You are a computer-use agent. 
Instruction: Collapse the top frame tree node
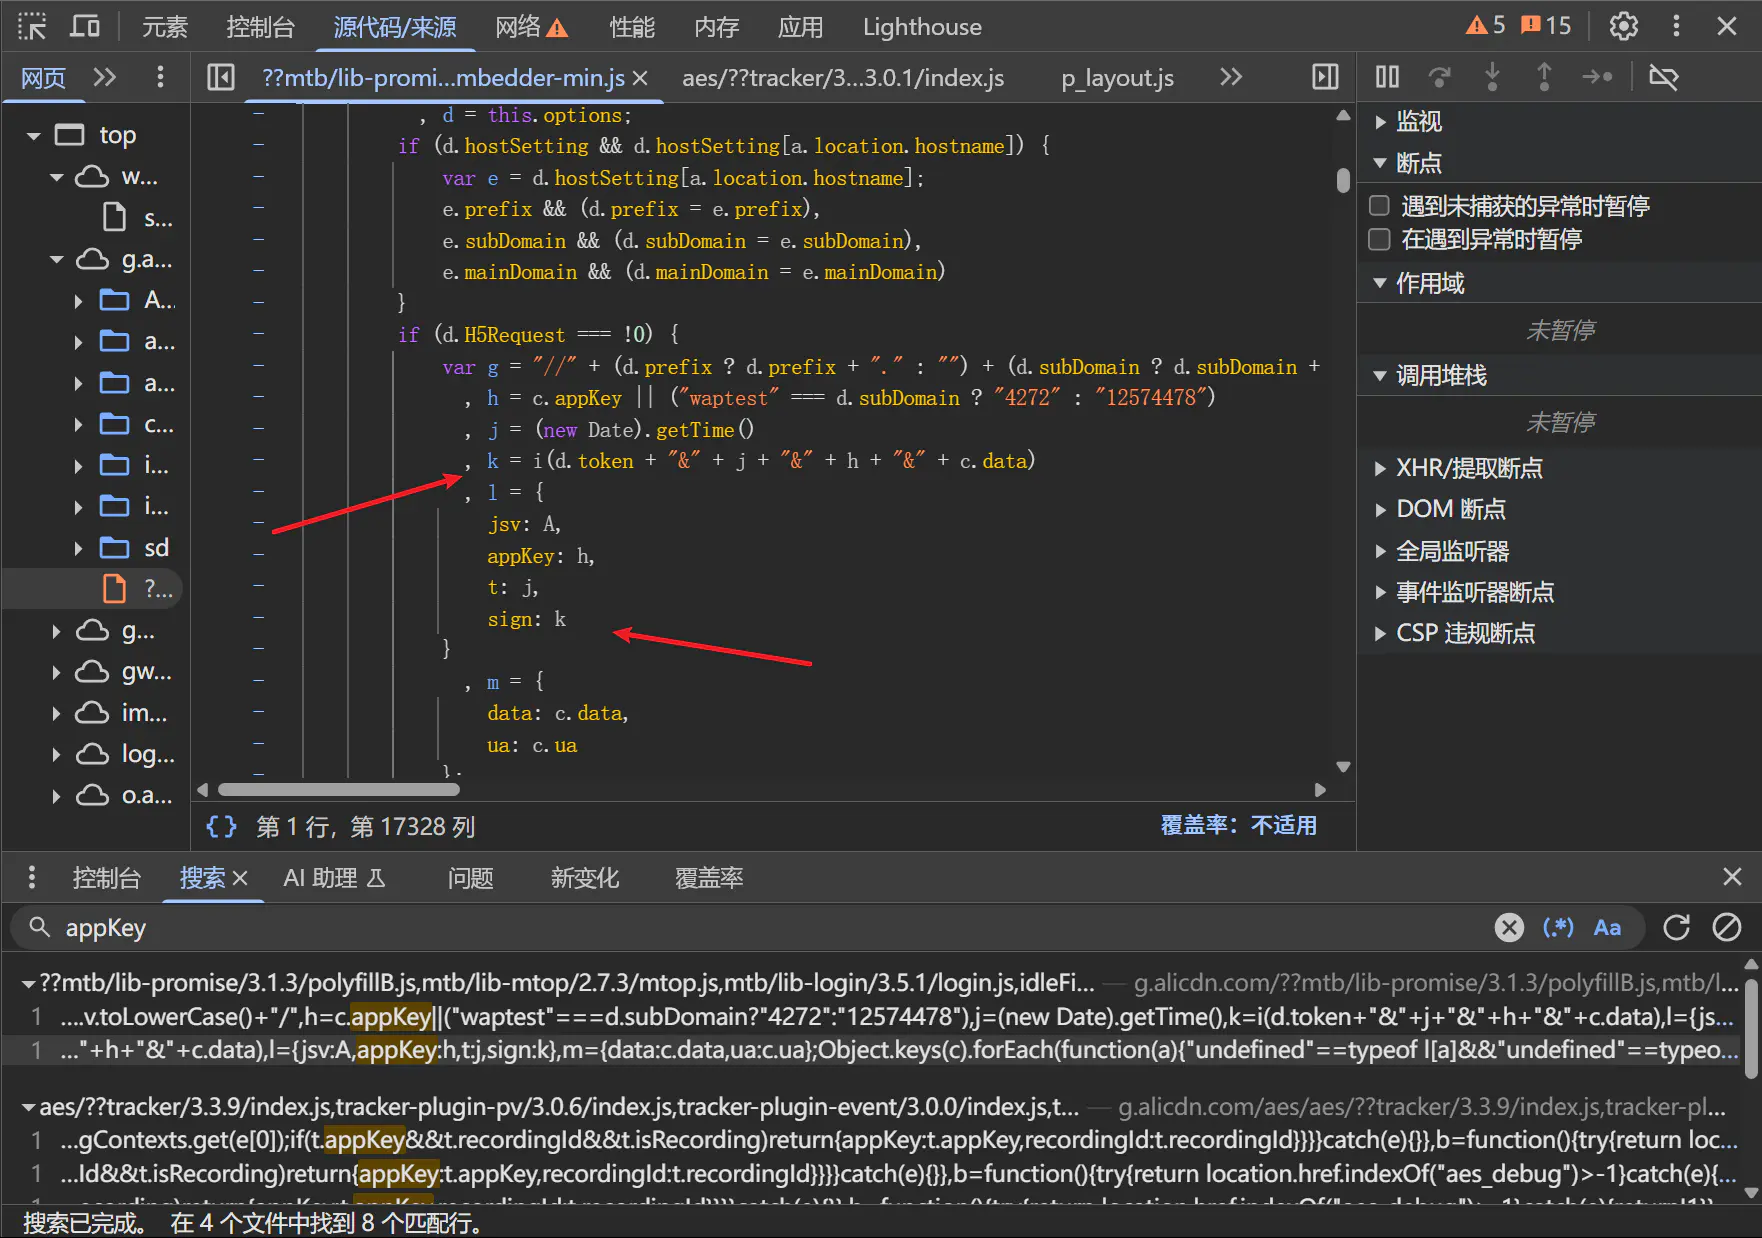(34, 135)
